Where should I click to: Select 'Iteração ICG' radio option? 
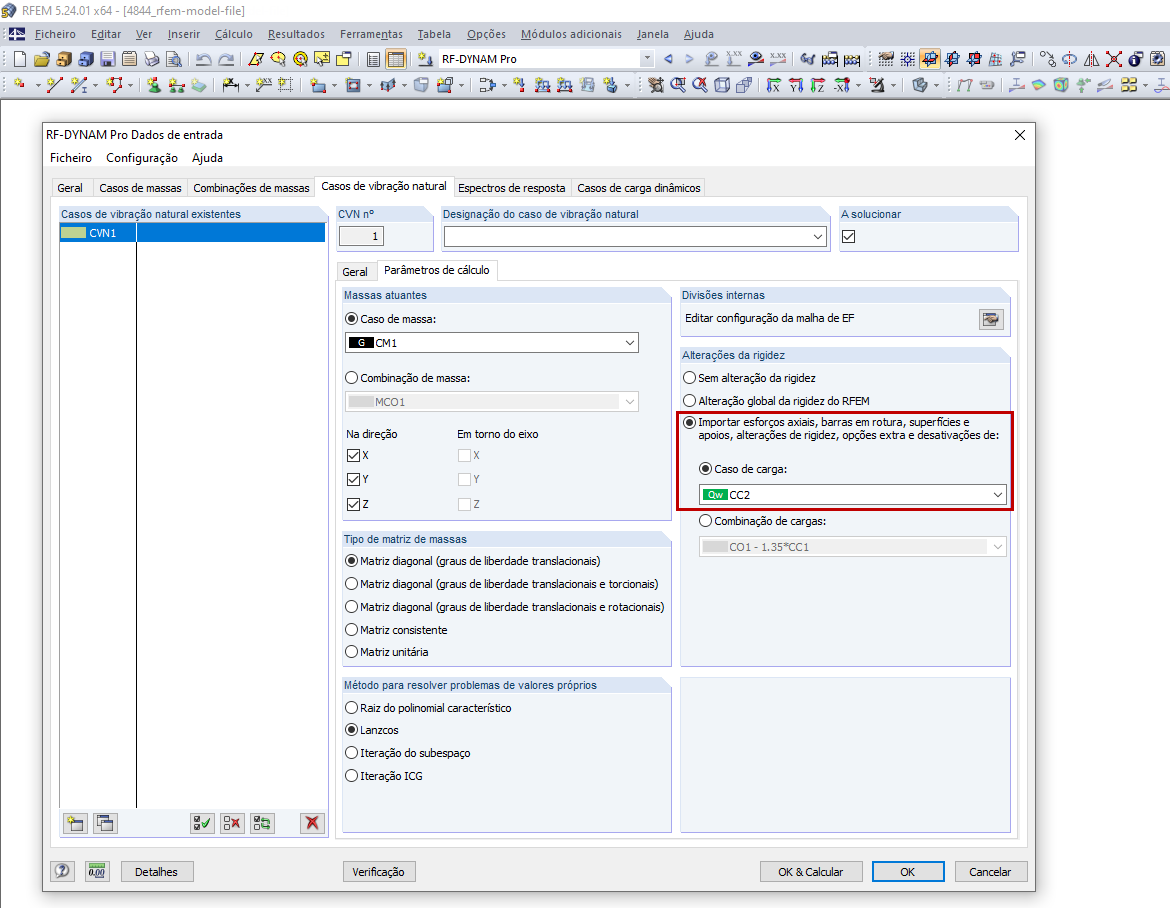[x=351, y=776]
